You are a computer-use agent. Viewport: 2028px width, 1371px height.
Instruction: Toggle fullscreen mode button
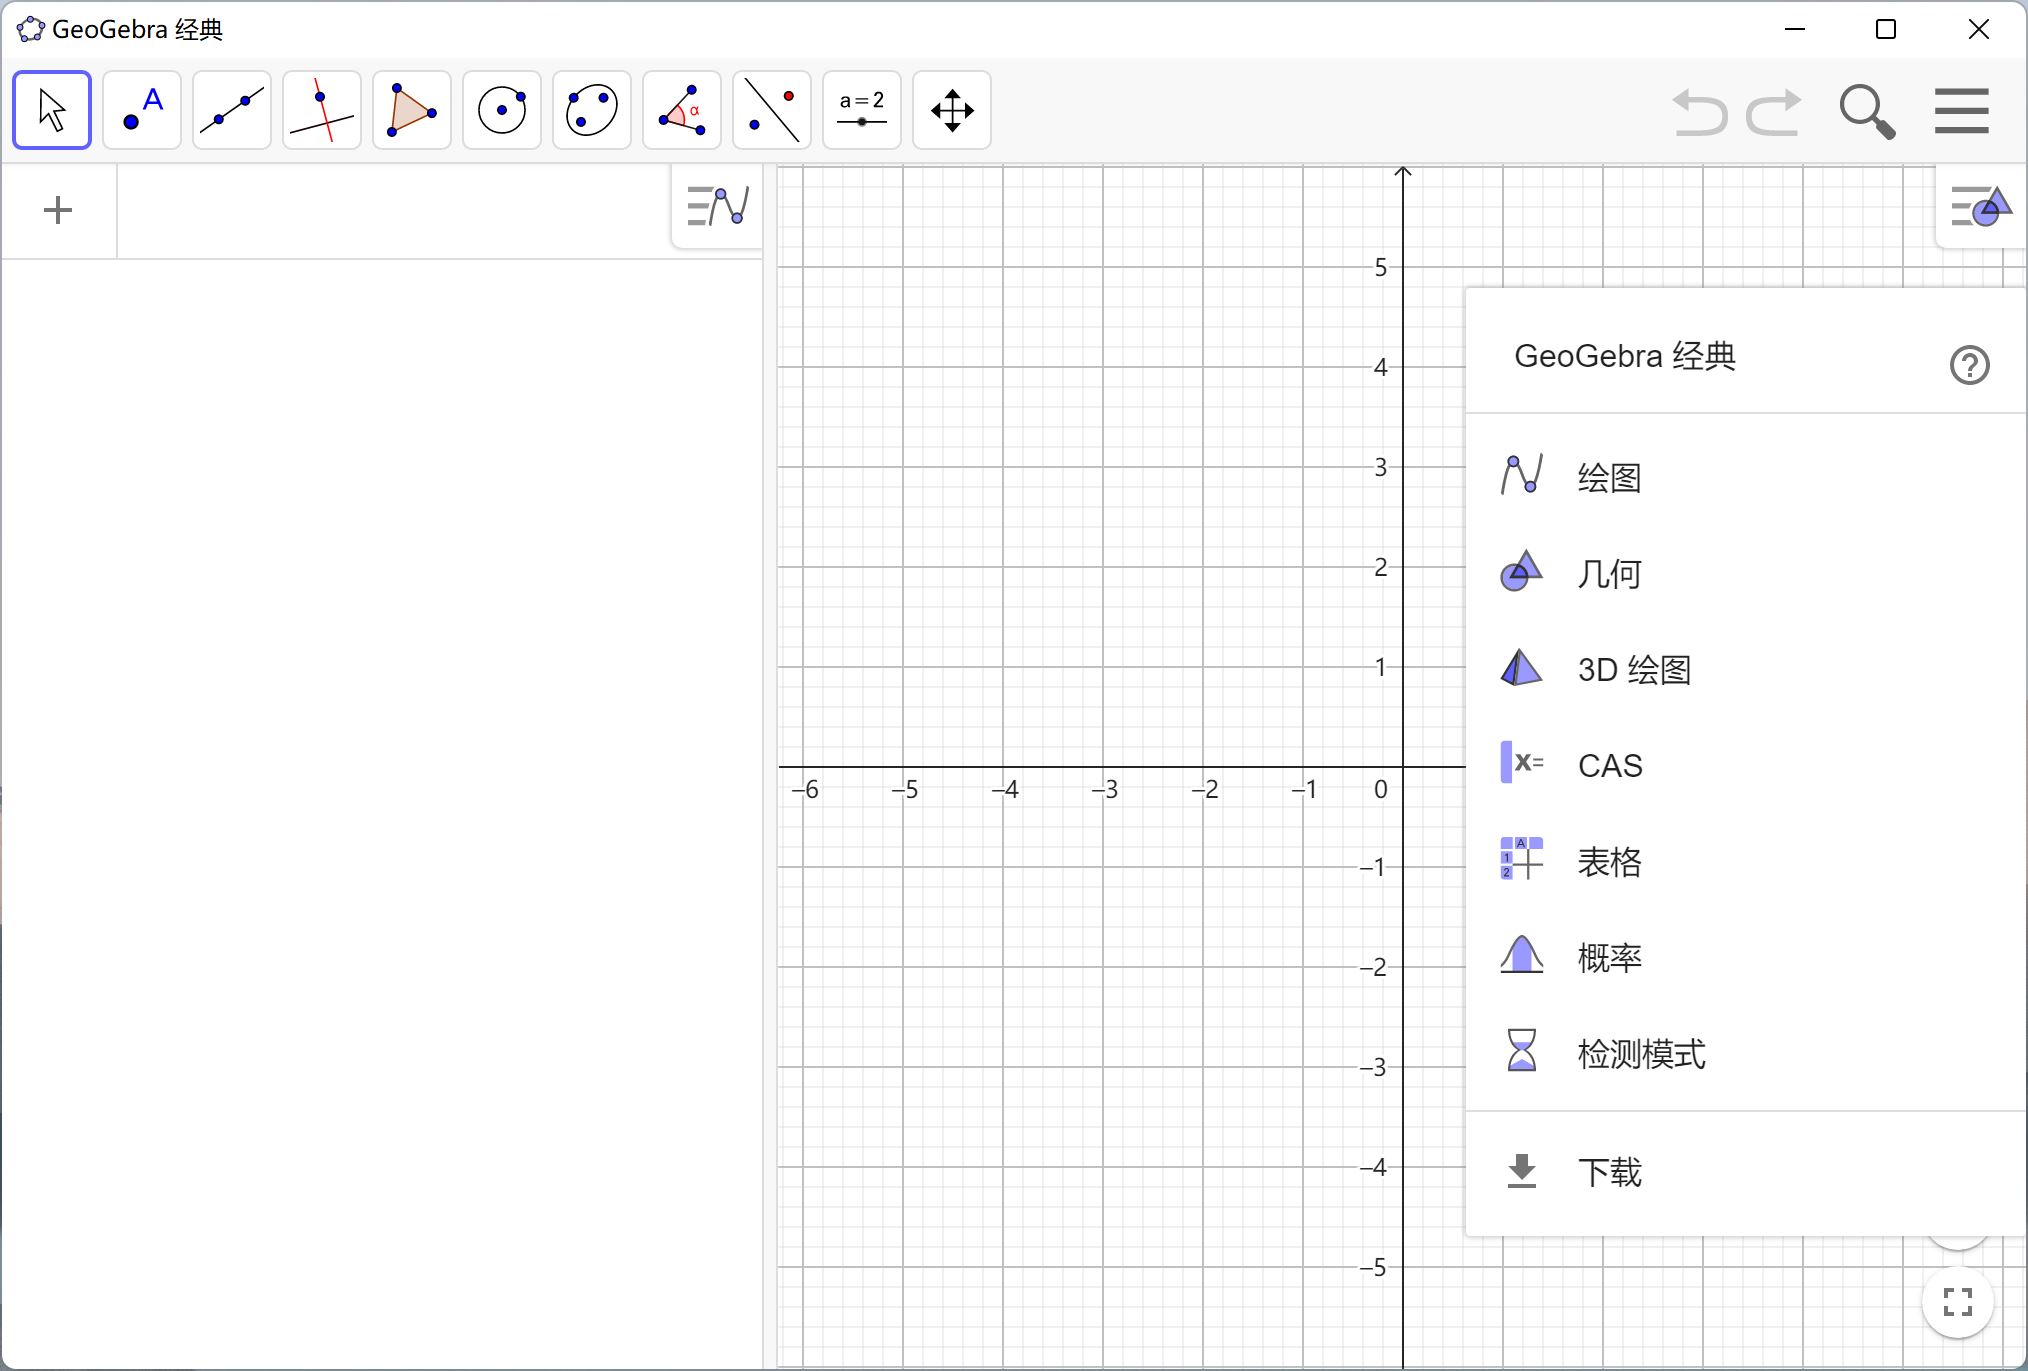click(1957, 1302)
